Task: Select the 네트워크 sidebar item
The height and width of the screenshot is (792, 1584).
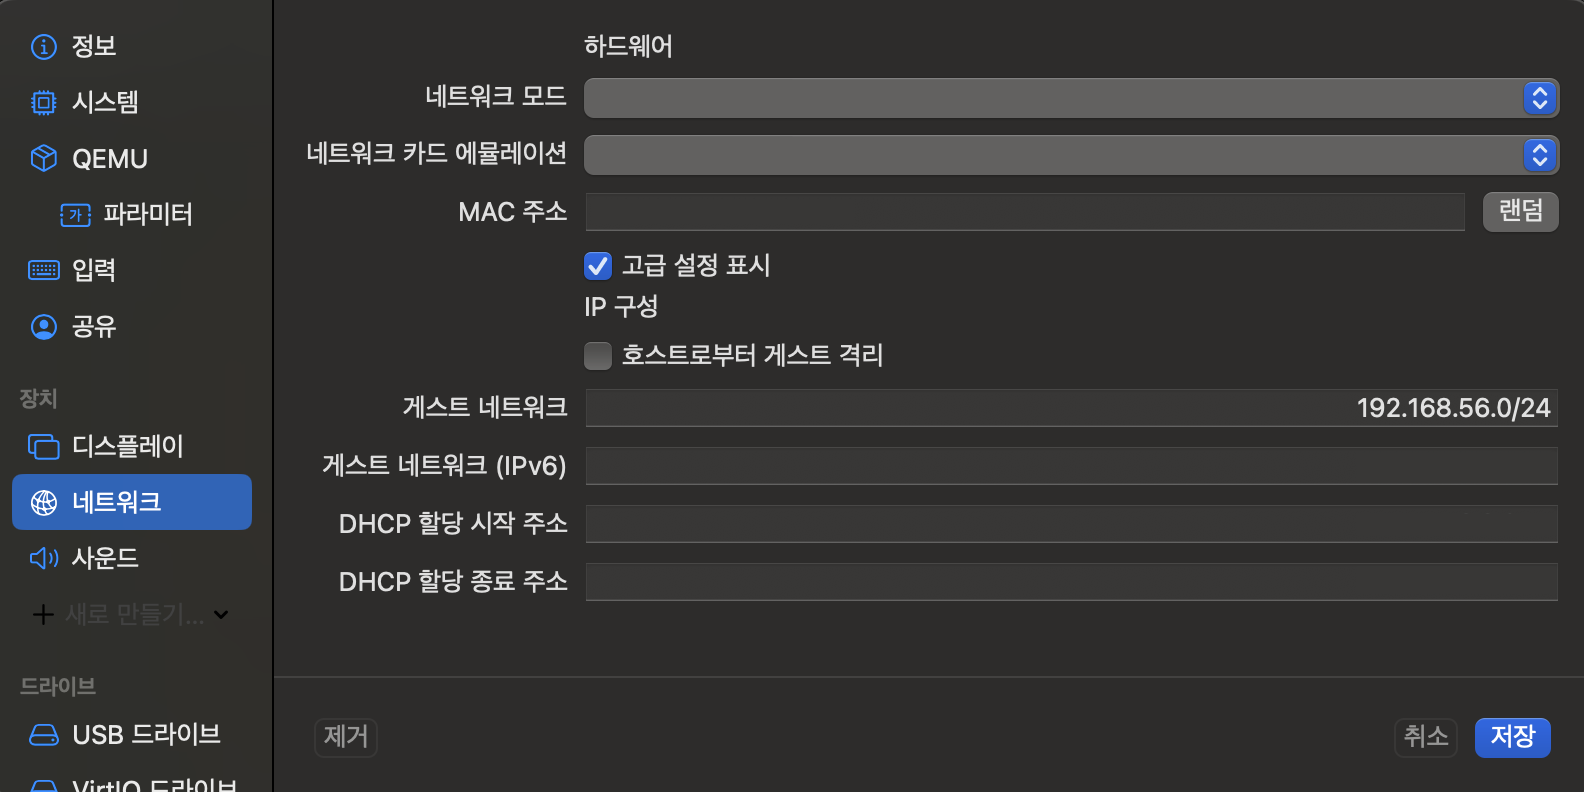Action: 132,502
